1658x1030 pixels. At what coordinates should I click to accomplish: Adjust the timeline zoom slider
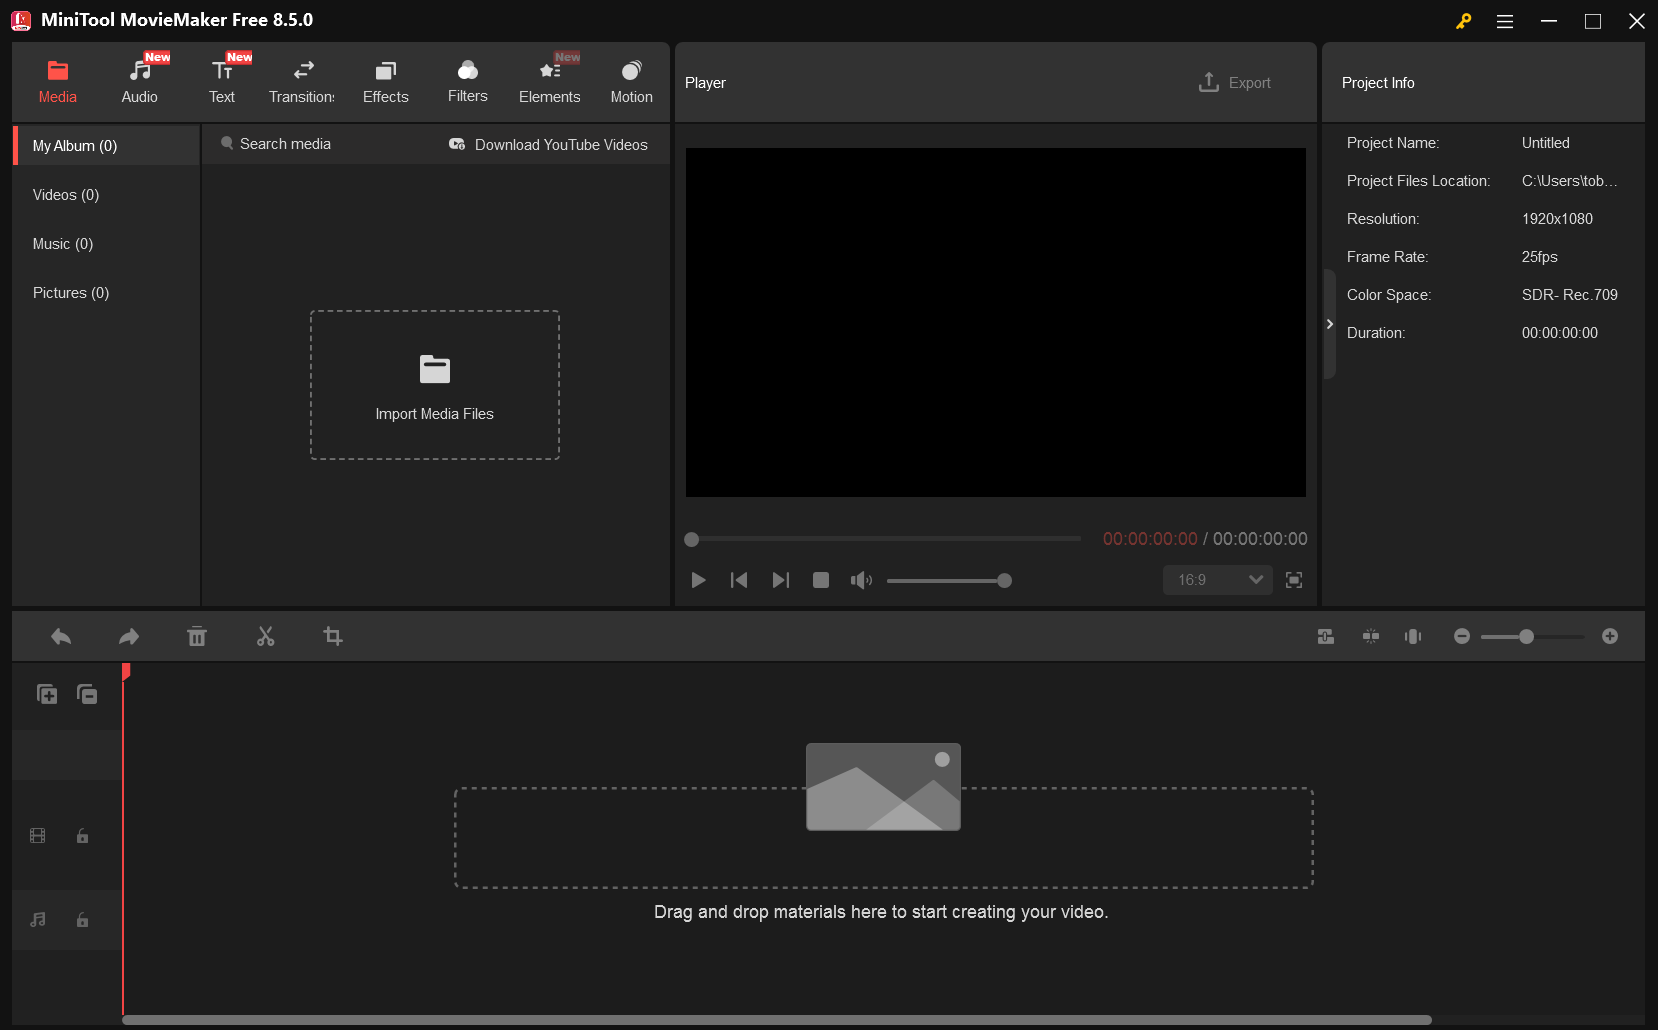click(1526, 636)
